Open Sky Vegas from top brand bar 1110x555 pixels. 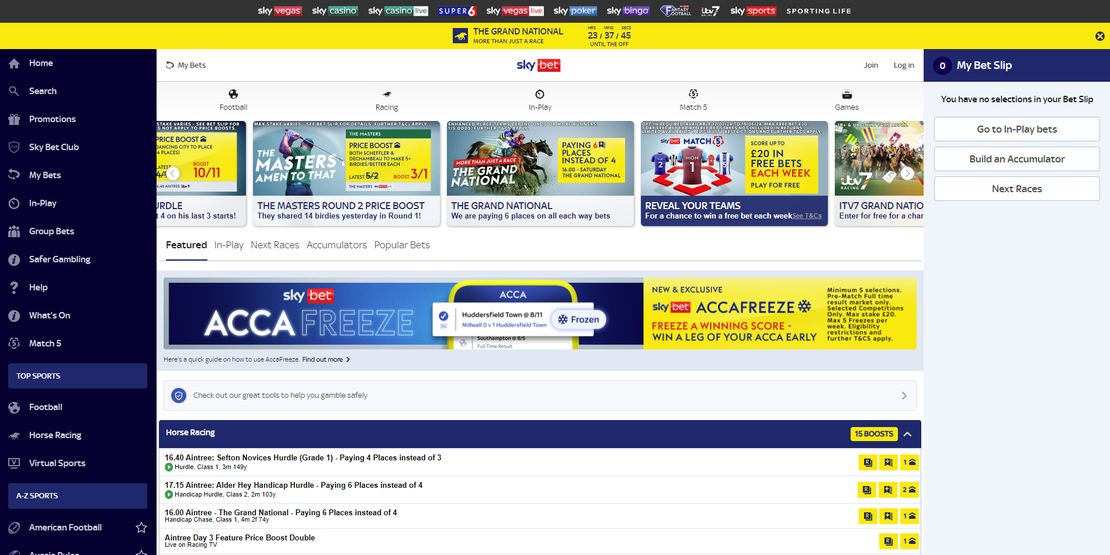pos(280,11)
